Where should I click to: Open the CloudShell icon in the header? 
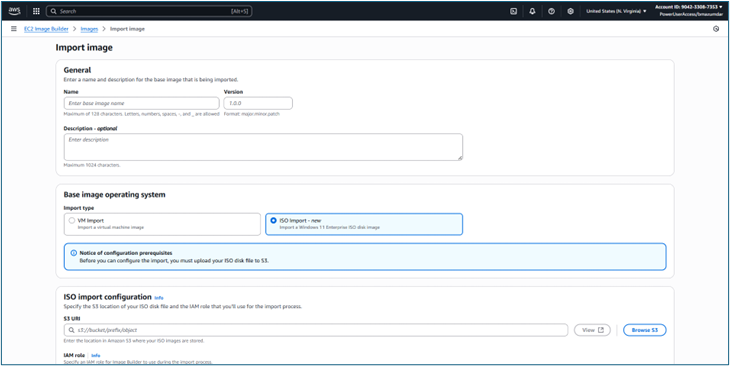(x=514, y=11)
